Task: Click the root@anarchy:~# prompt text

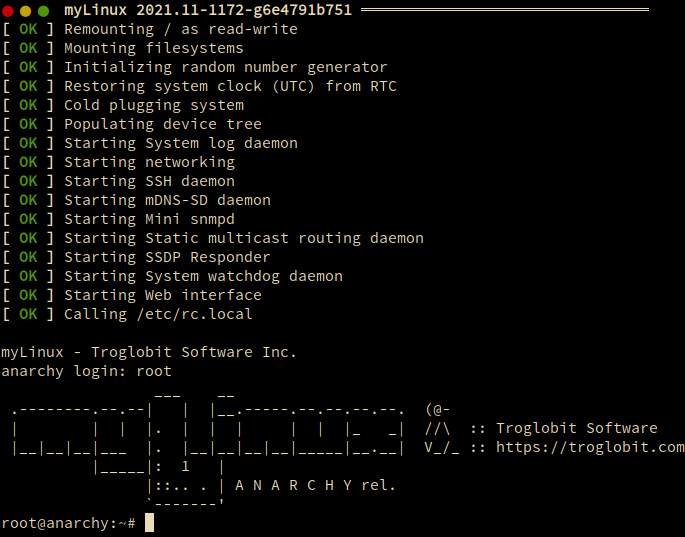Action: tap(68, 523)
